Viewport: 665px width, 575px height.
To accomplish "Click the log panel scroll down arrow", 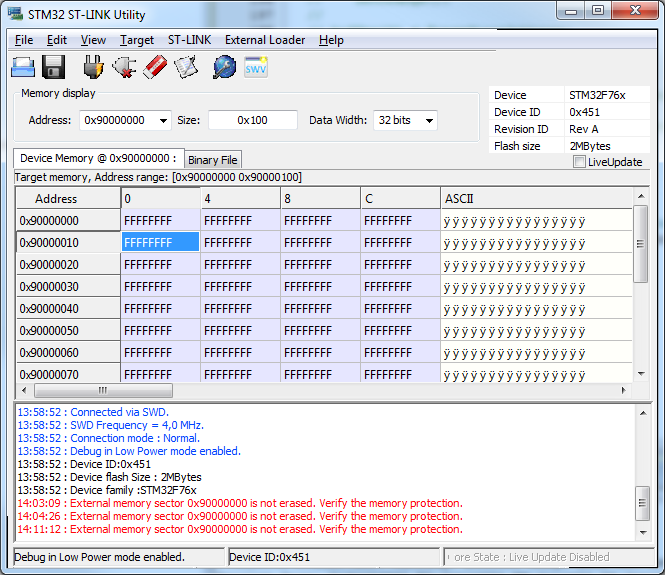I will coord(643,533).
